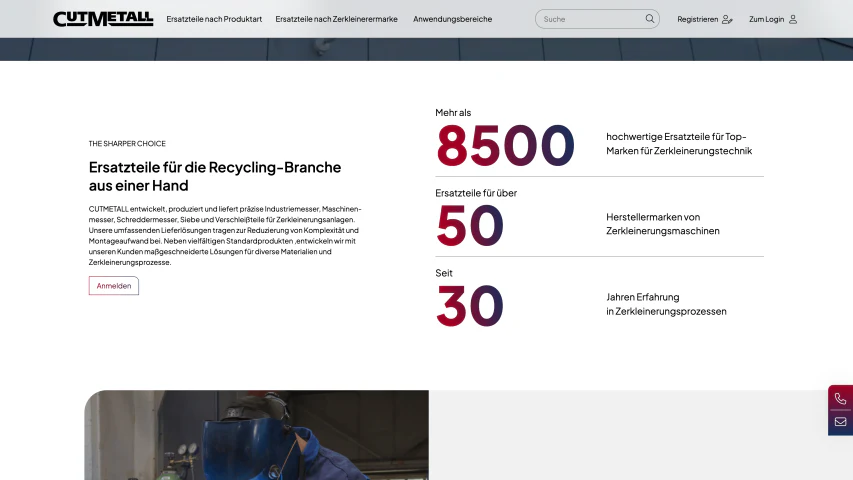Screen dimensions: 853x480
Task: Click the 8500 statistic number
Action: click(x=505, y=145)
